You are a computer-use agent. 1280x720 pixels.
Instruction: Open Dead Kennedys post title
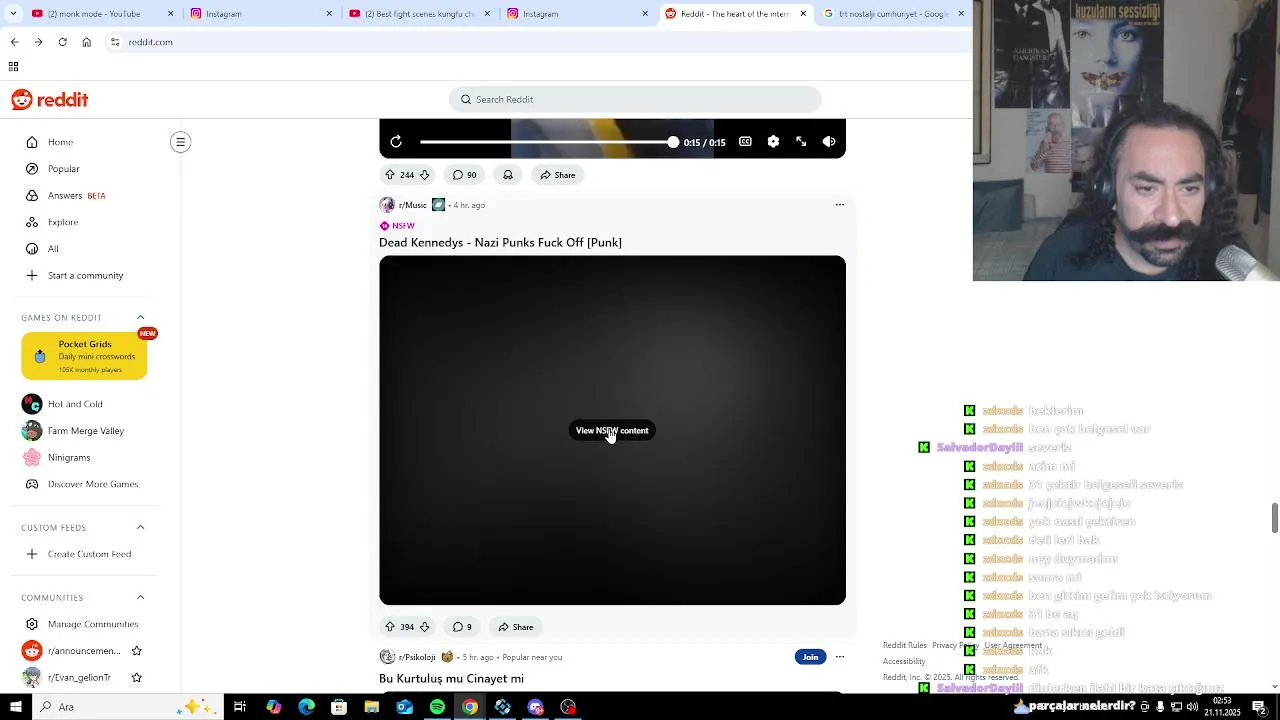point(500,243)
